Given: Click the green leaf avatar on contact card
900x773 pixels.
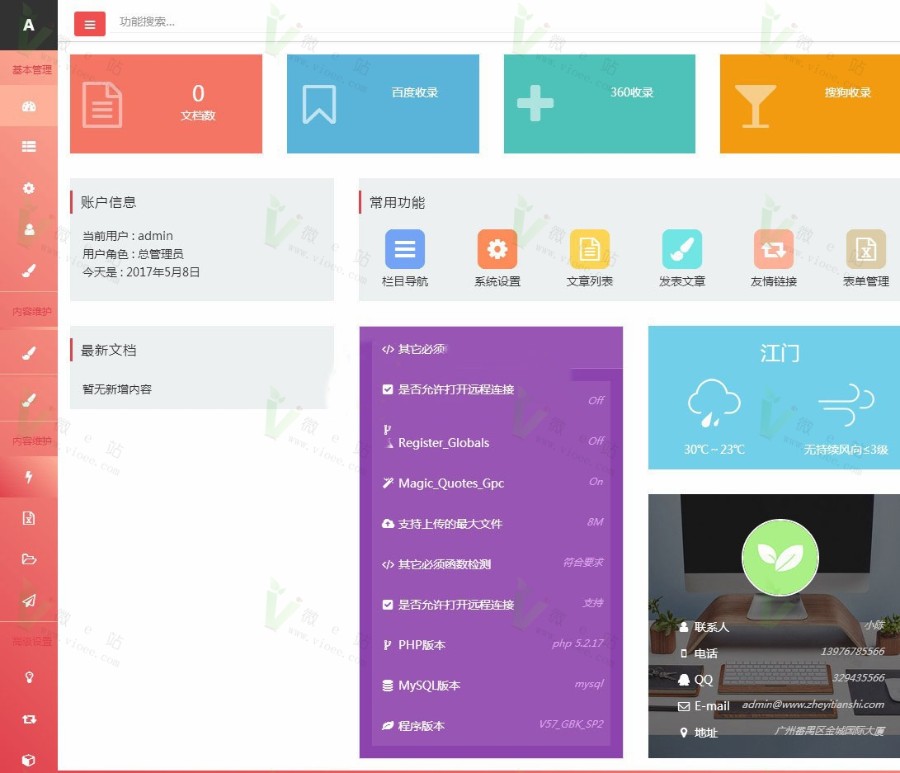Looking at the screenshot, I should tap(780, 557).
